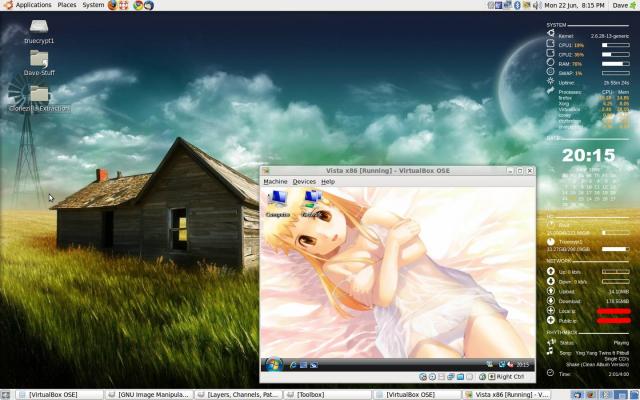Click VirtualBox optical drive status icon
The height and width of the screenshot is (400, 640).
pos(432,377)
